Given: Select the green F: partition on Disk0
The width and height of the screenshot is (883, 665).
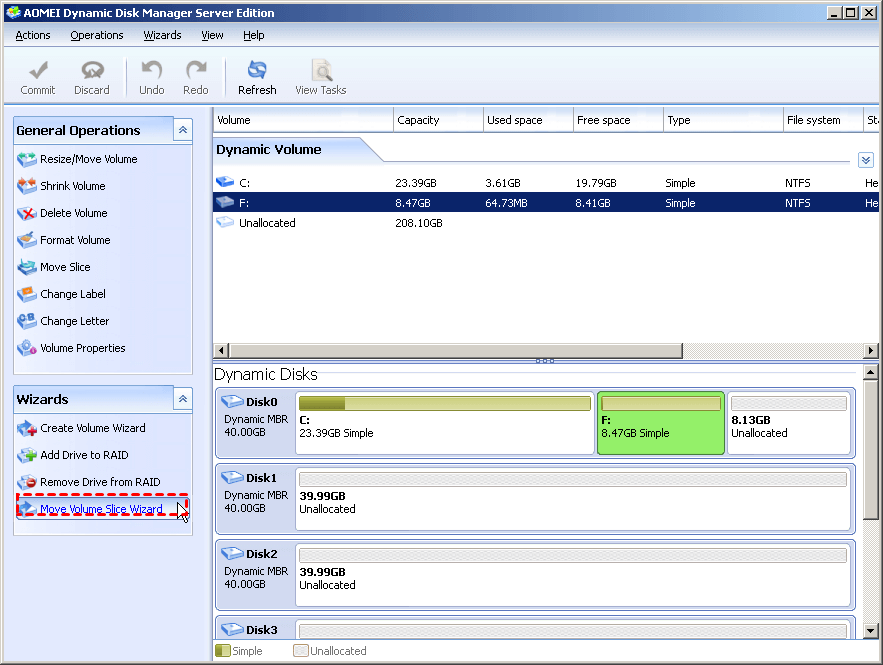Looking at the screenshot, I should [661, 423].
